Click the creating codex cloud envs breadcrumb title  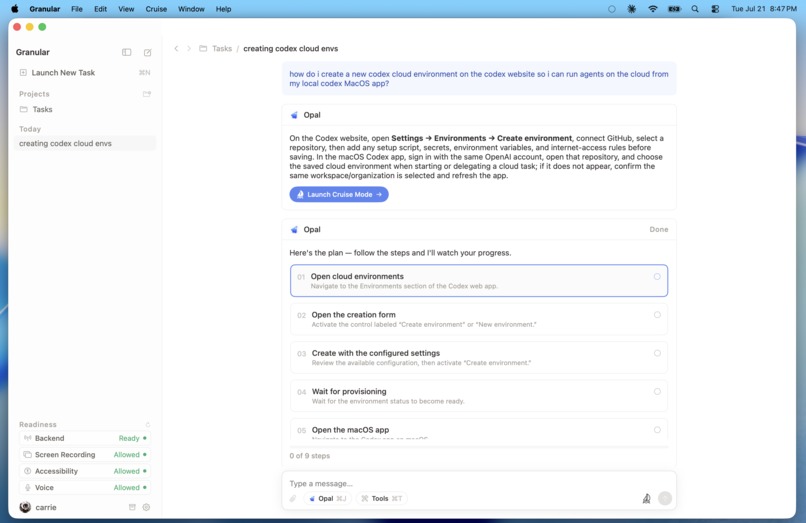click(290, 48)
